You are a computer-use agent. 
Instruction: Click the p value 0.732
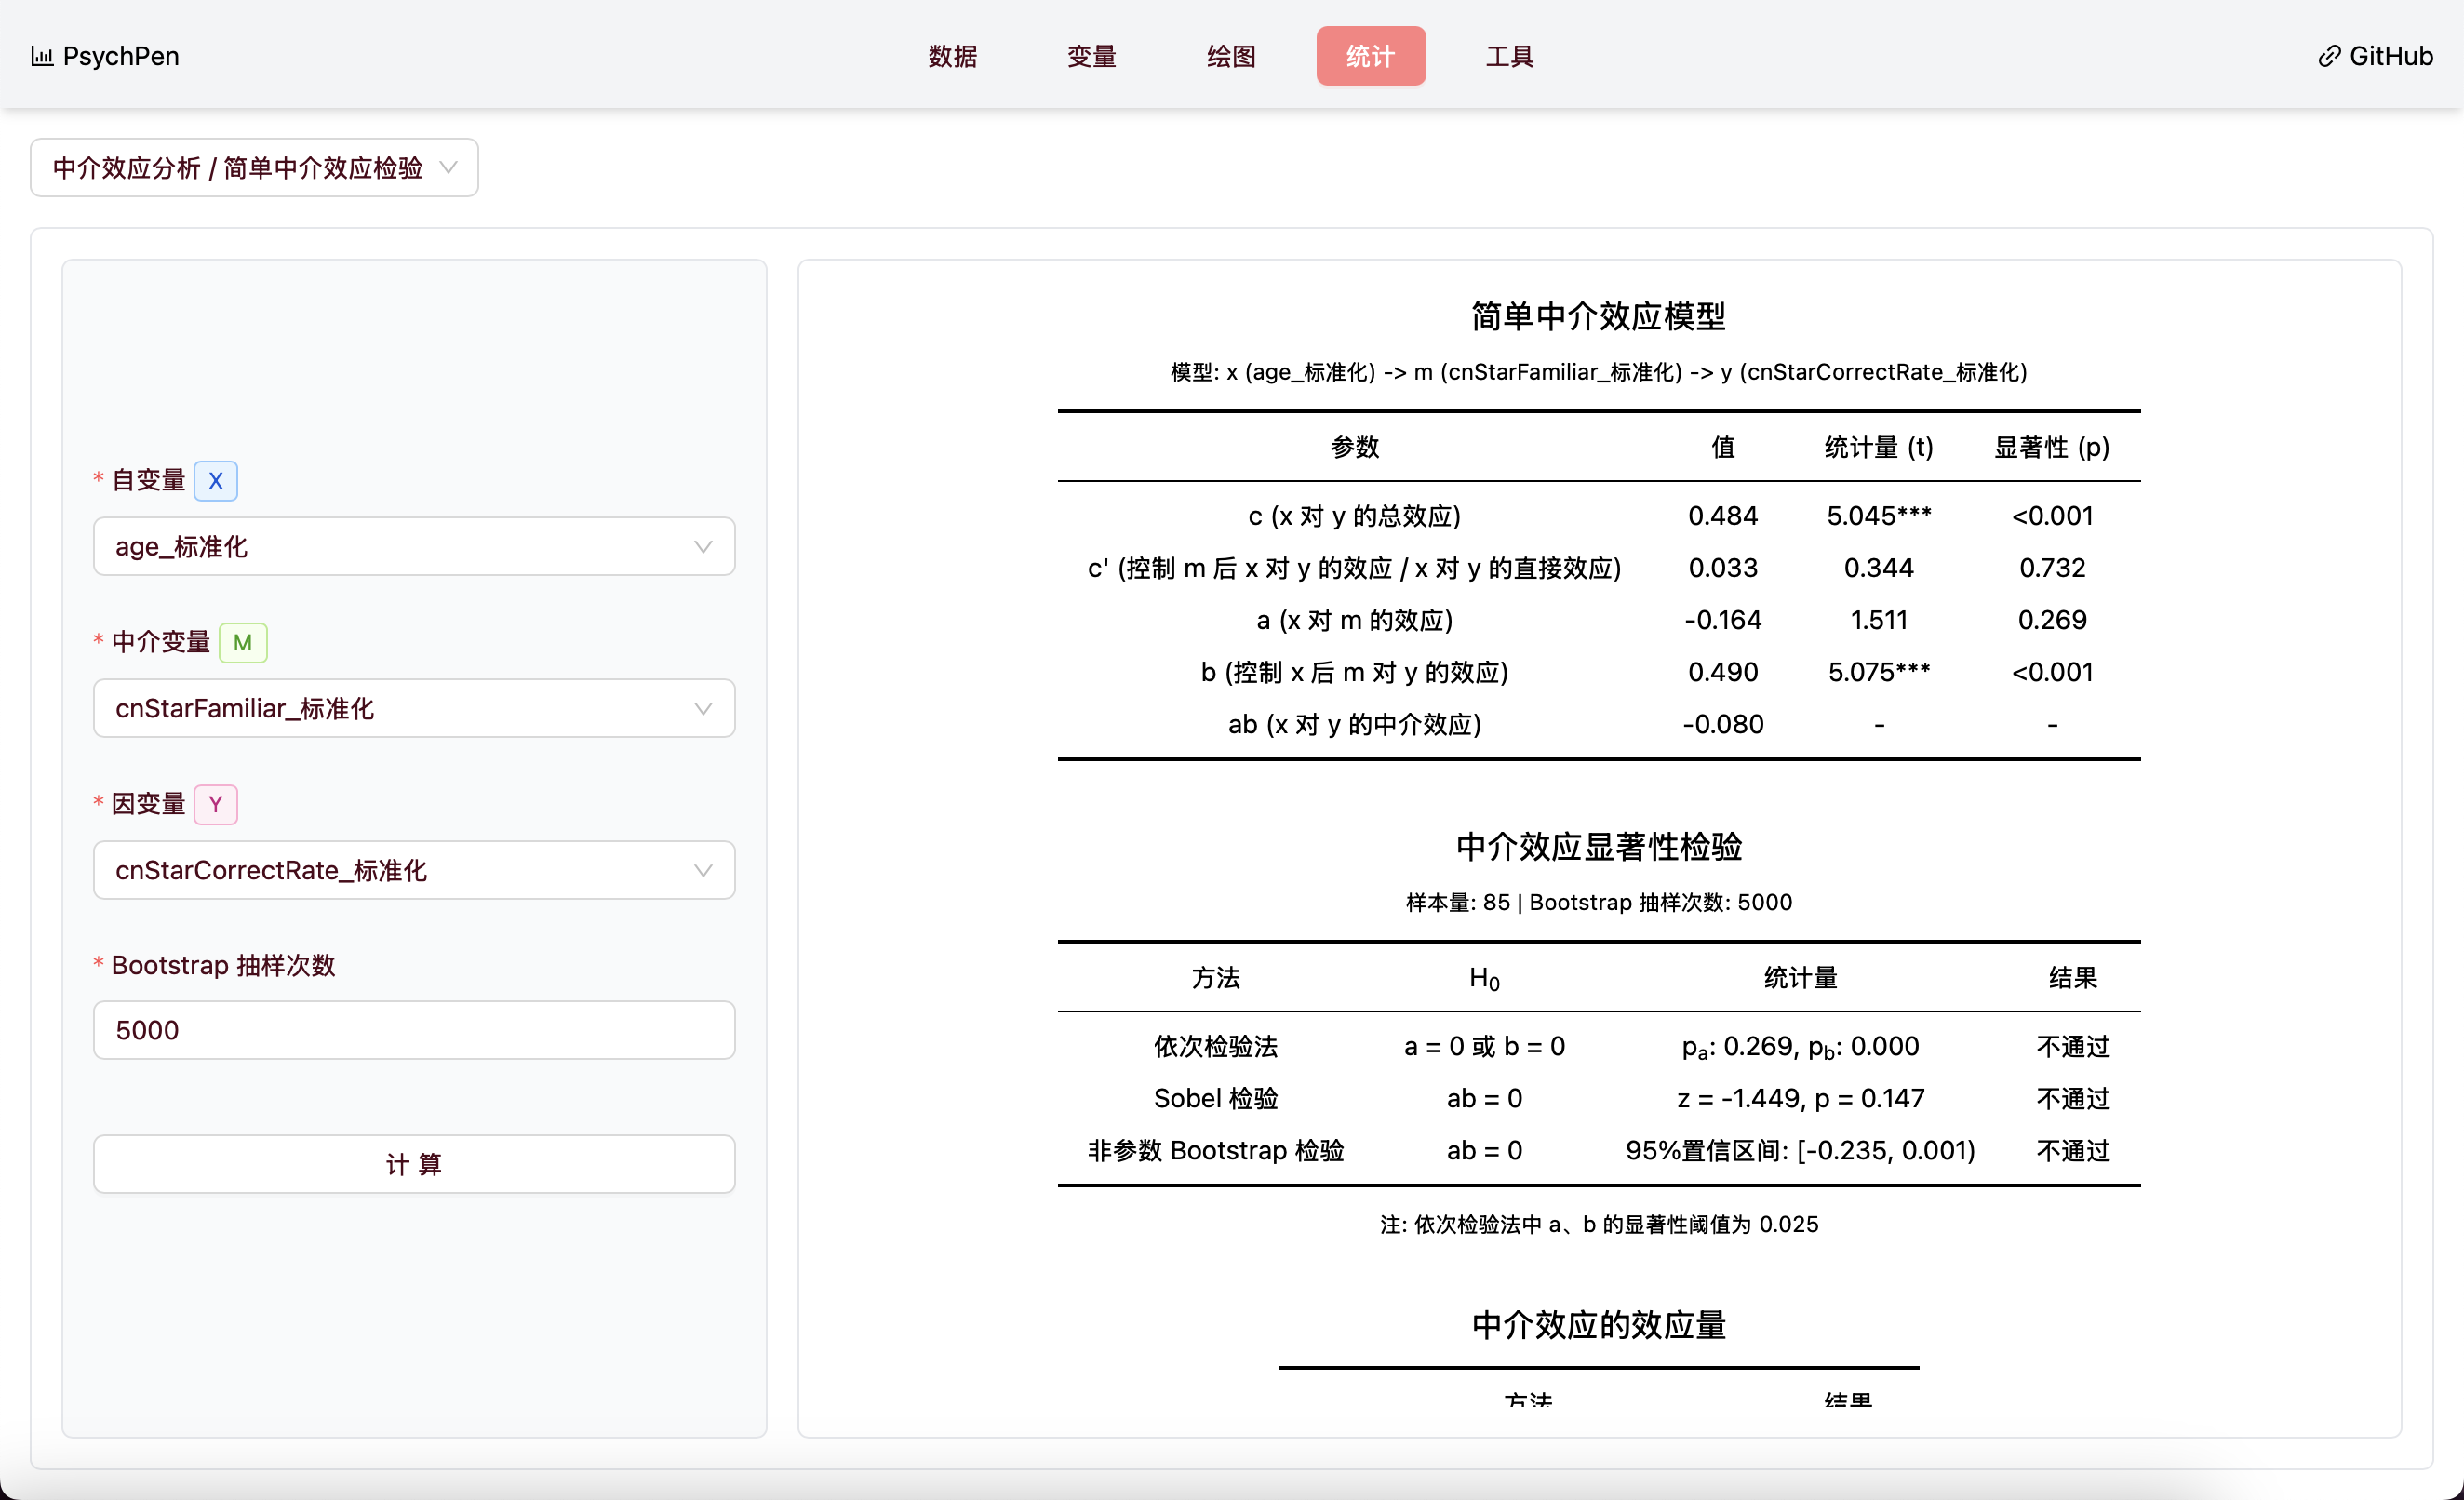click(2052, 568)
